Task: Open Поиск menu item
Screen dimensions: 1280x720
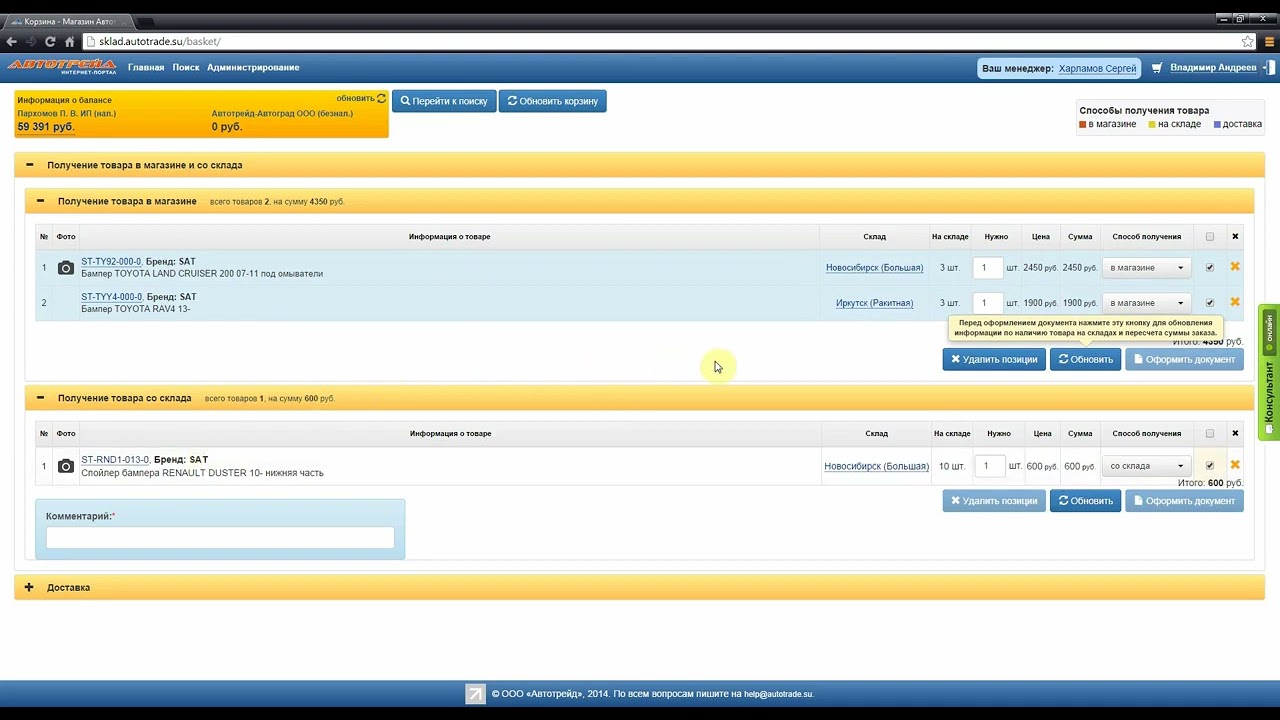Action: (186, 68)
